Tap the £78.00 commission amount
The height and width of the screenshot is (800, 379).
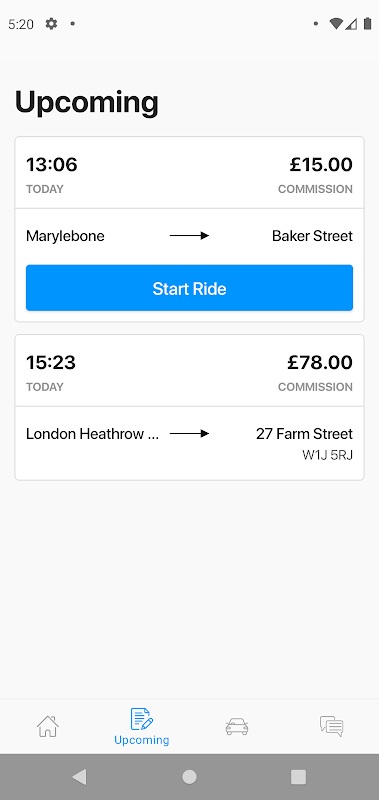(319, 363)
